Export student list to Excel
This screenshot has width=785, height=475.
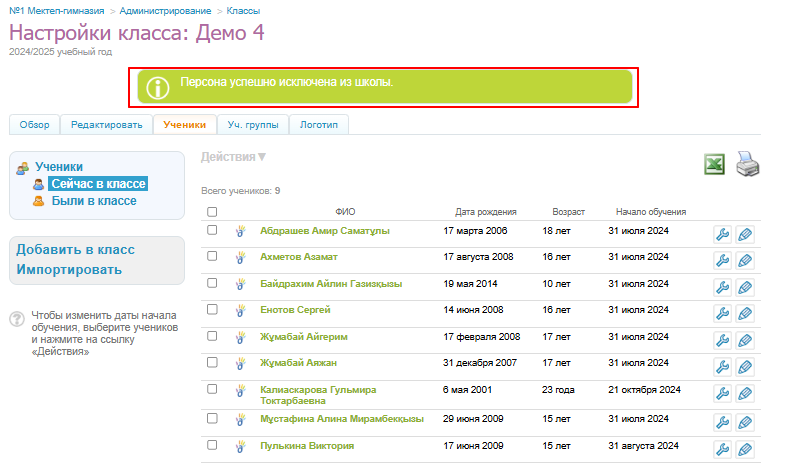point(714,164)
